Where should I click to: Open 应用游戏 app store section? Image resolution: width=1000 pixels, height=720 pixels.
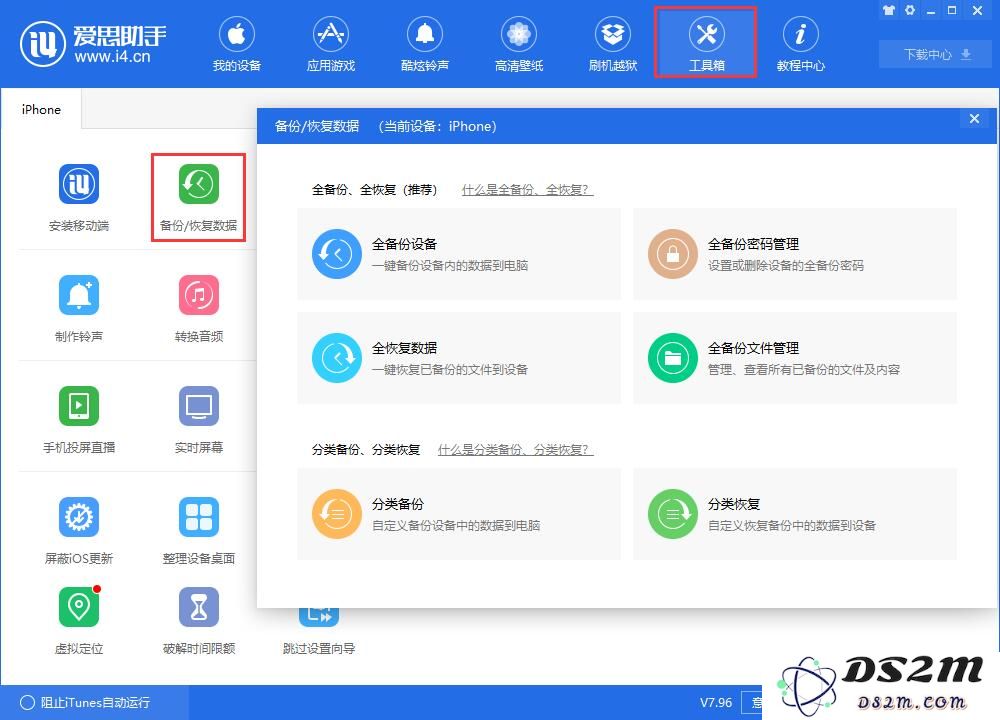click(x=330, y=44)
